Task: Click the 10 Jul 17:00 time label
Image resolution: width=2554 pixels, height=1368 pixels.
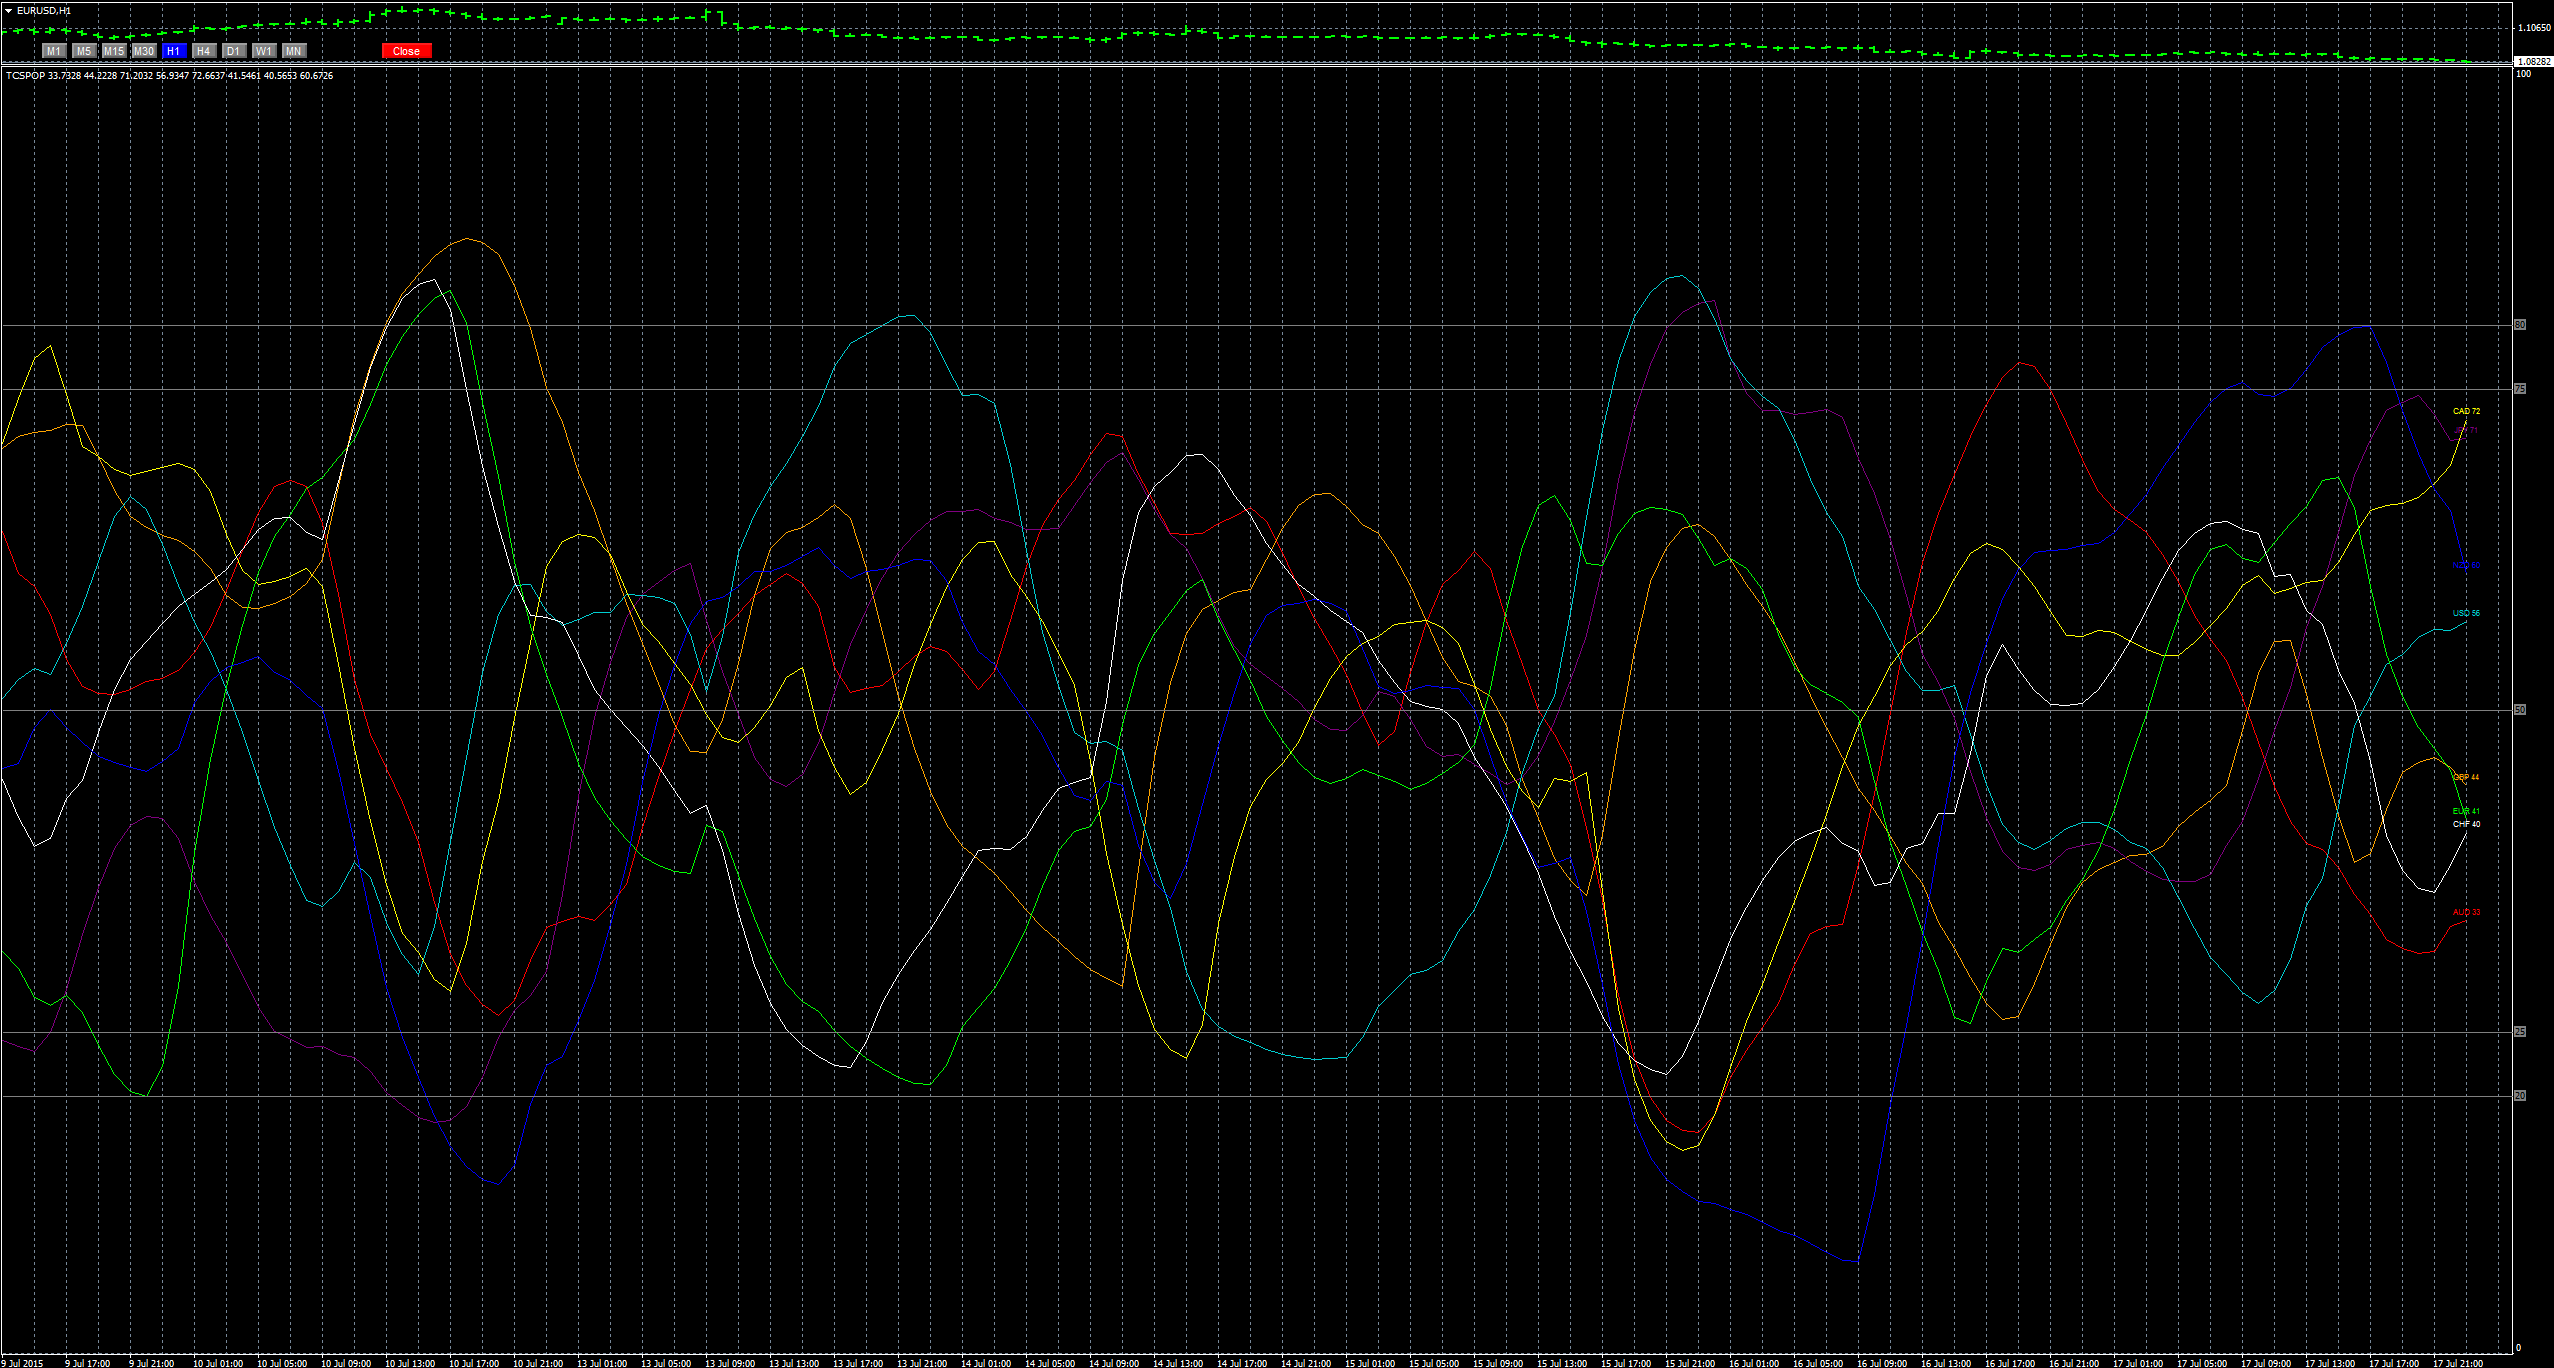Action: (474, 1362)
